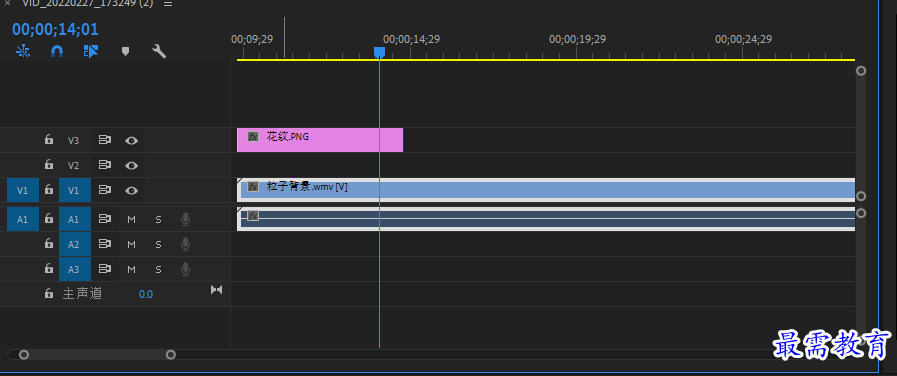Click the master track output assignment icon
The image size is (897, 376).
pyautogui.click(x=216, y=290)
